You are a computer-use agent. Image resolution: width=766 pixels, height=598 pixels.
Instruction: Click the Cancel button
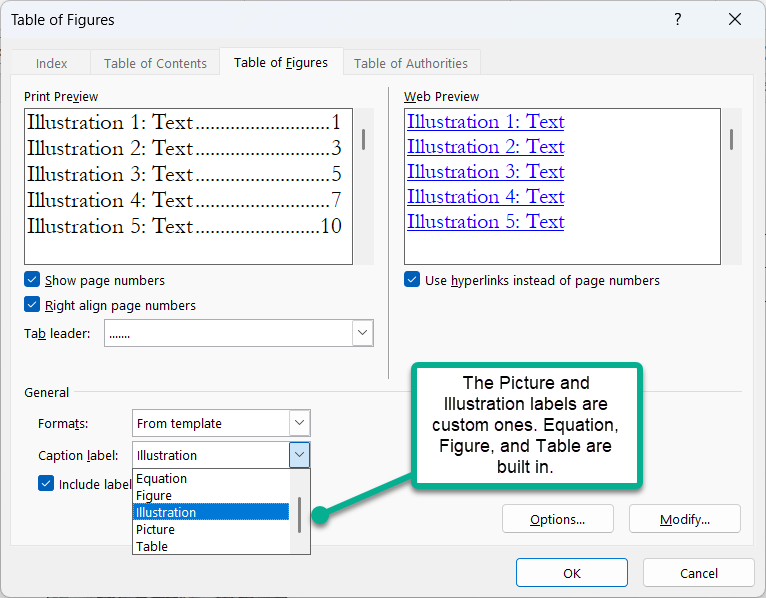698,573
